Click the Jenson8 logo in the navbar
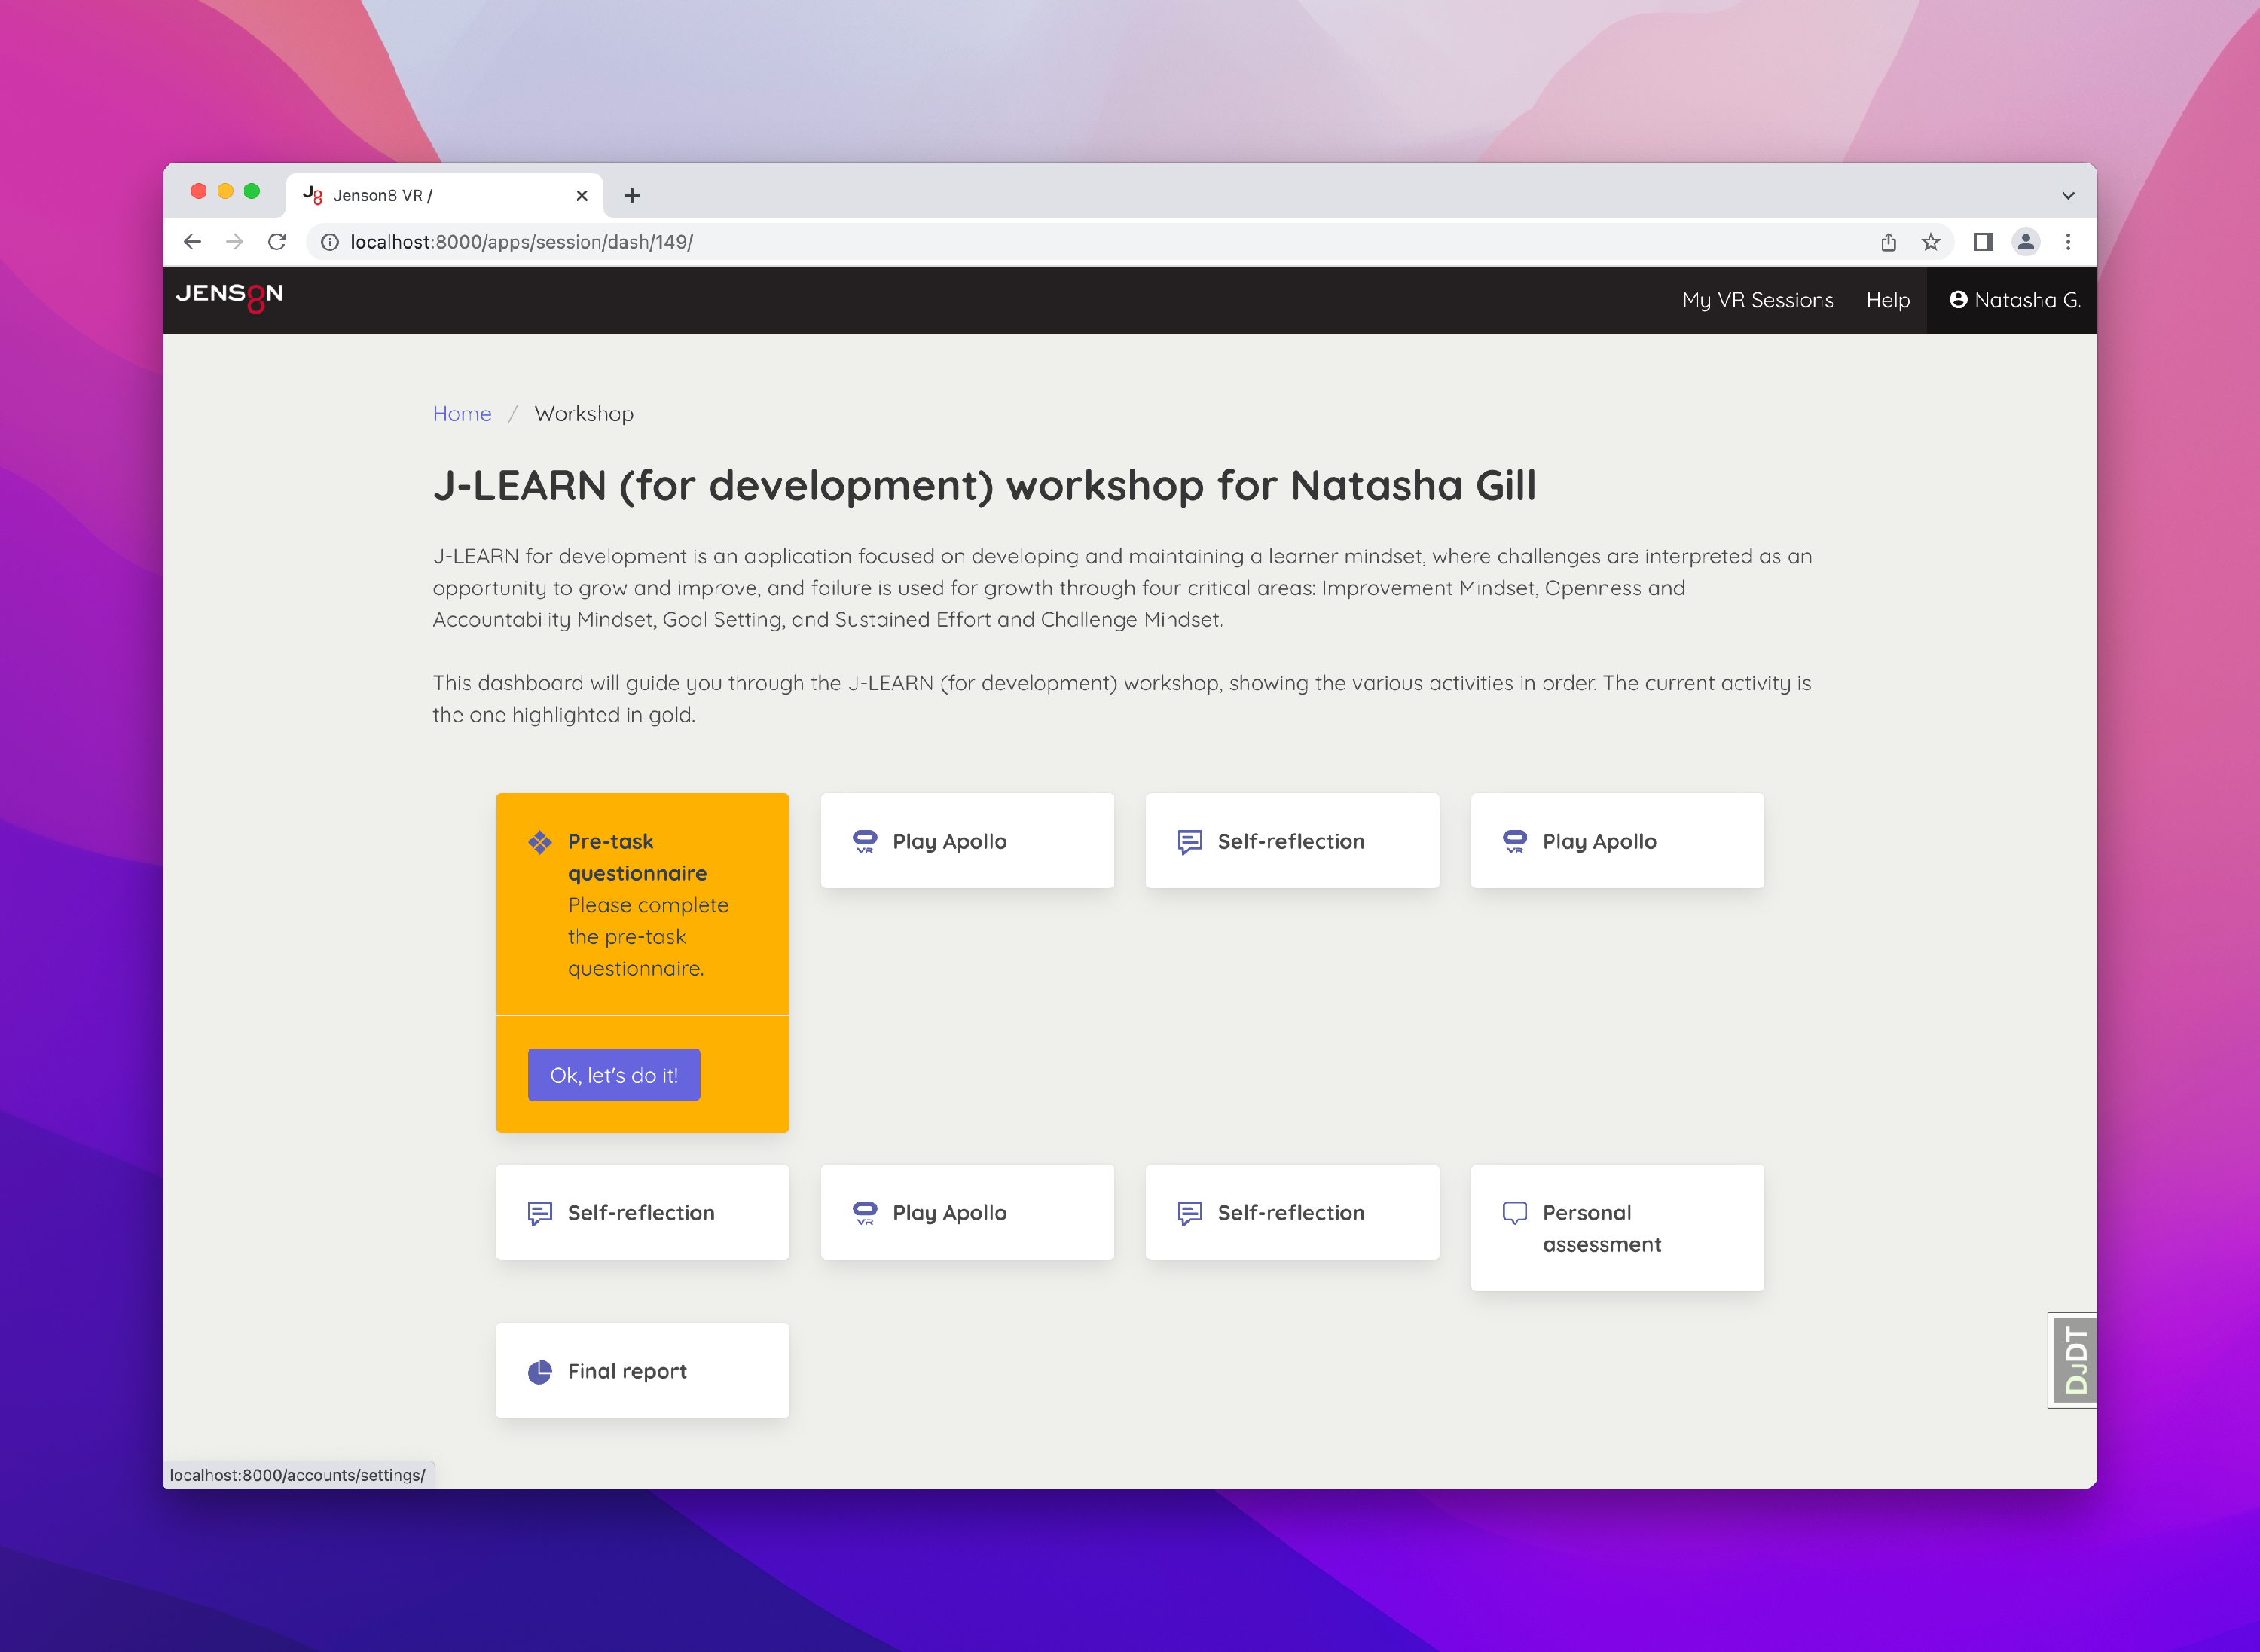 (x=229, y=297)
